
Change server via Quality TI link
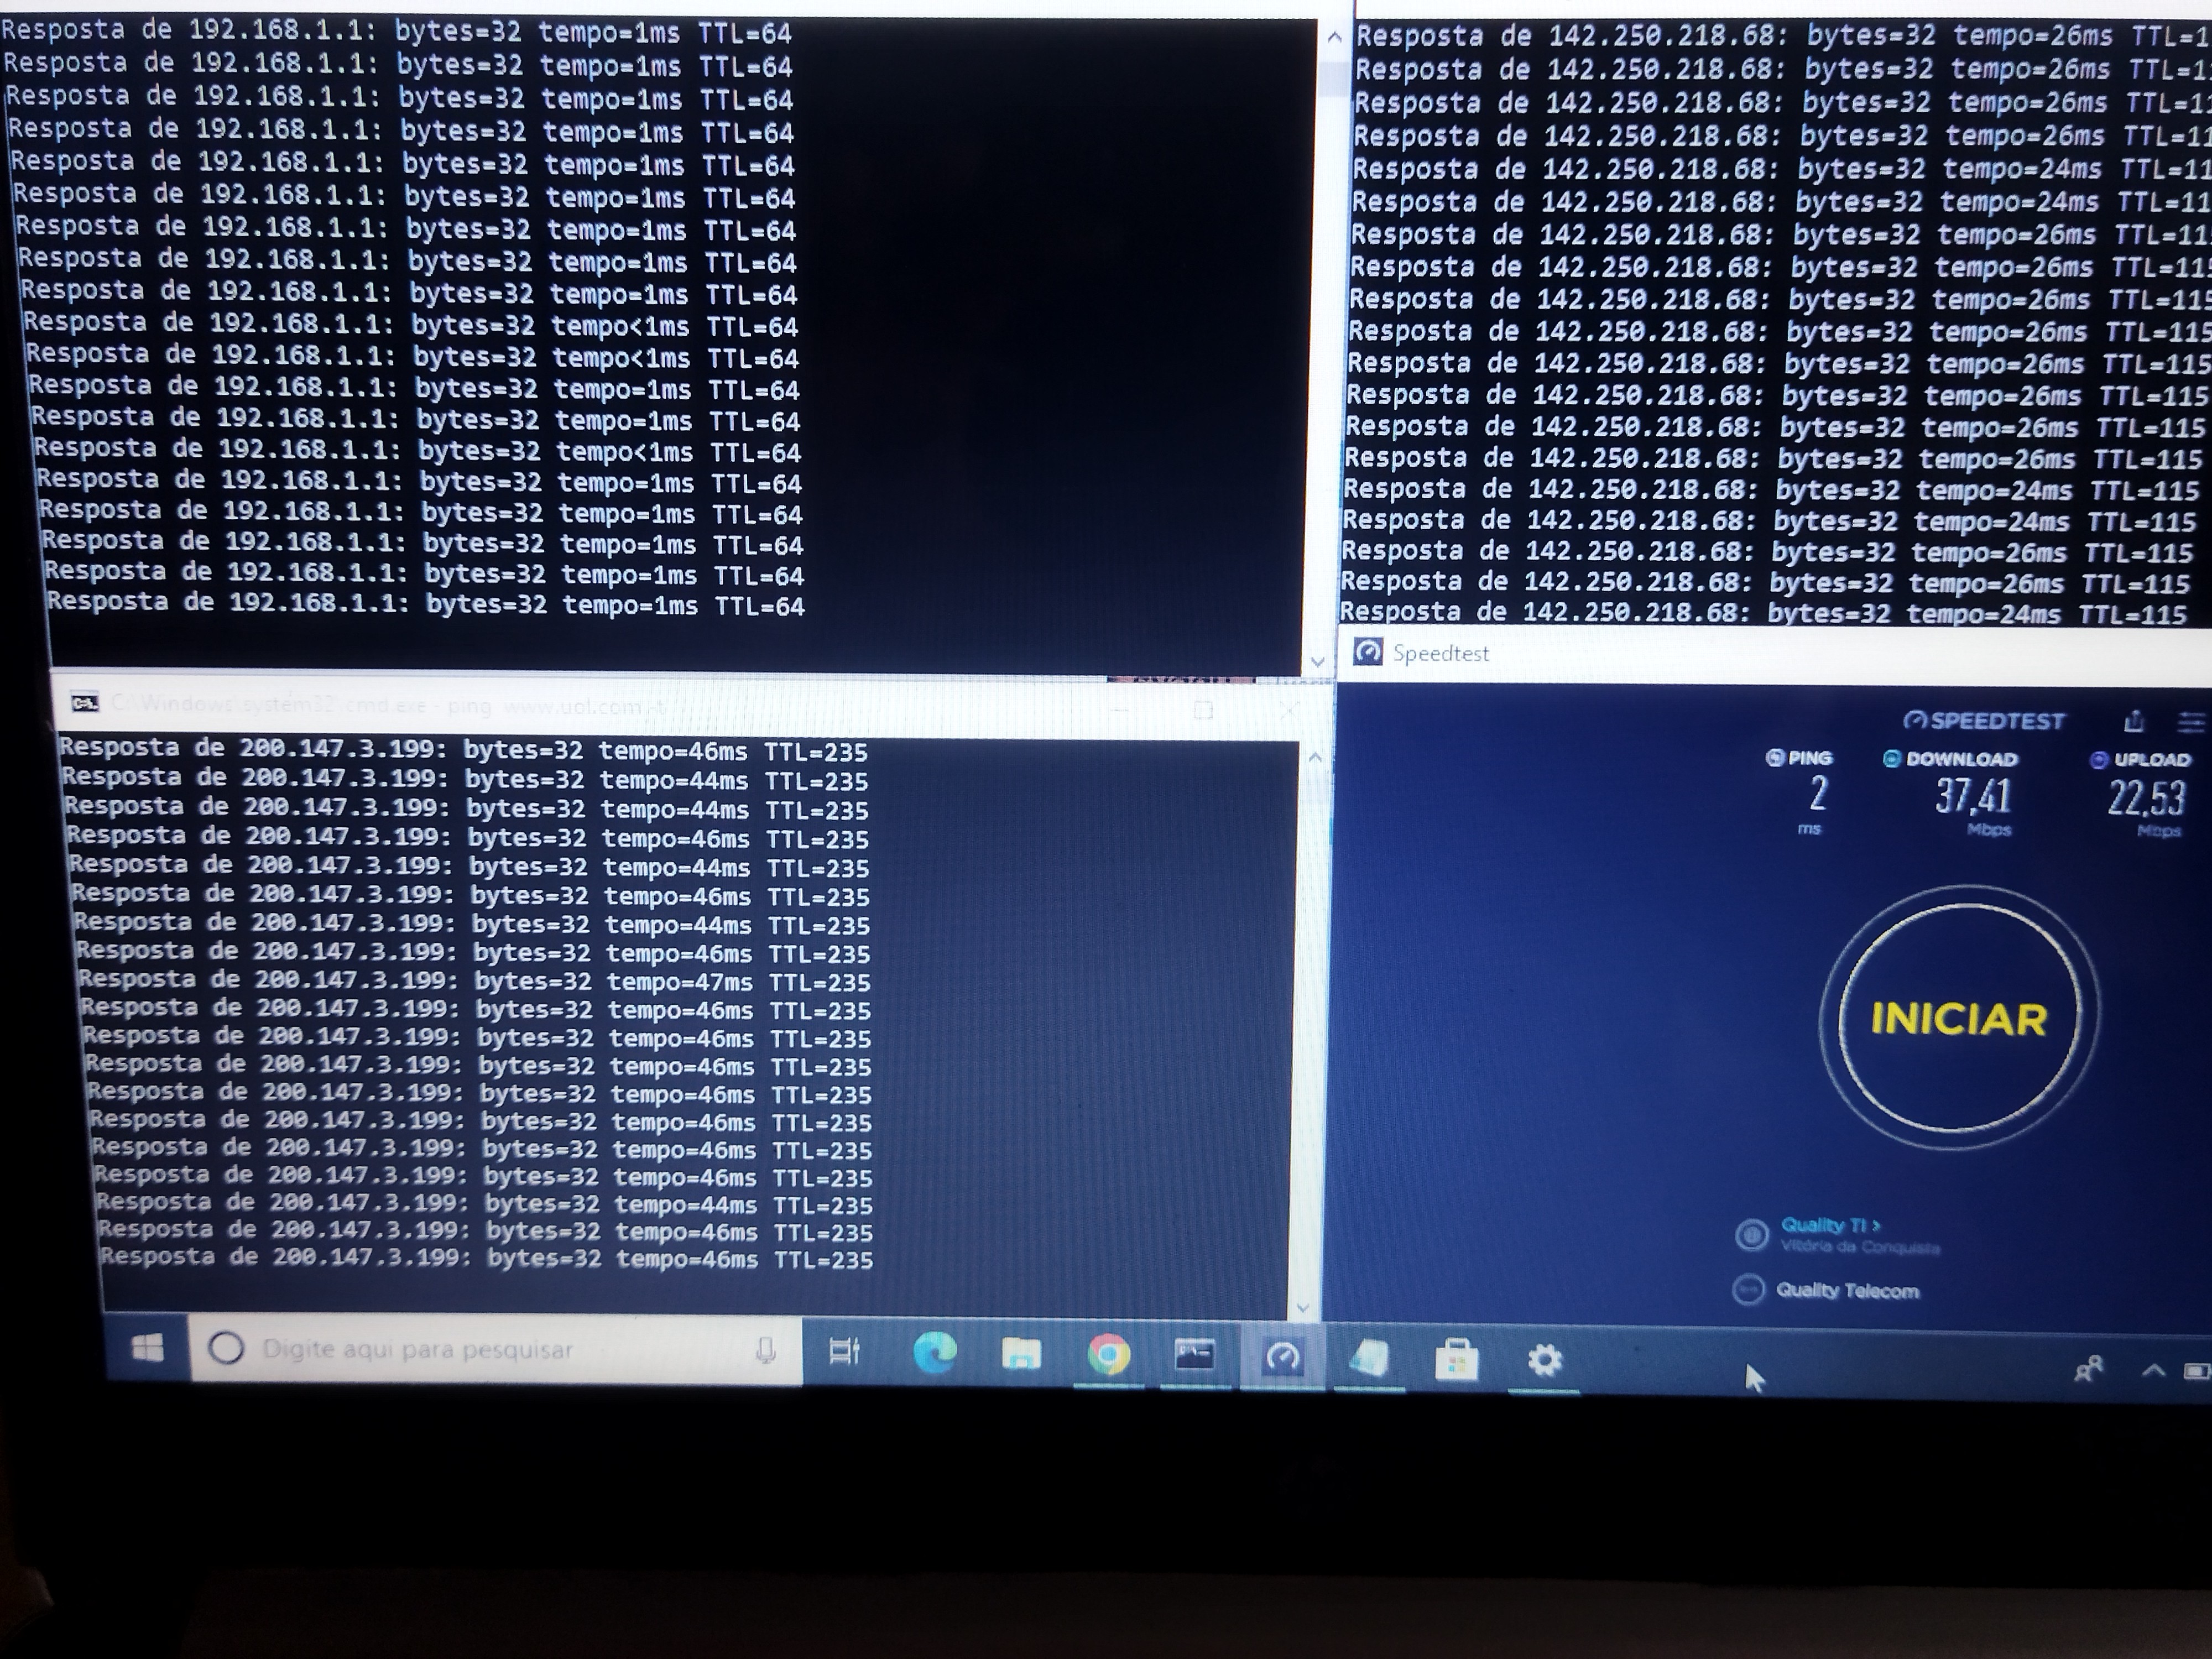point(1829,1225)
